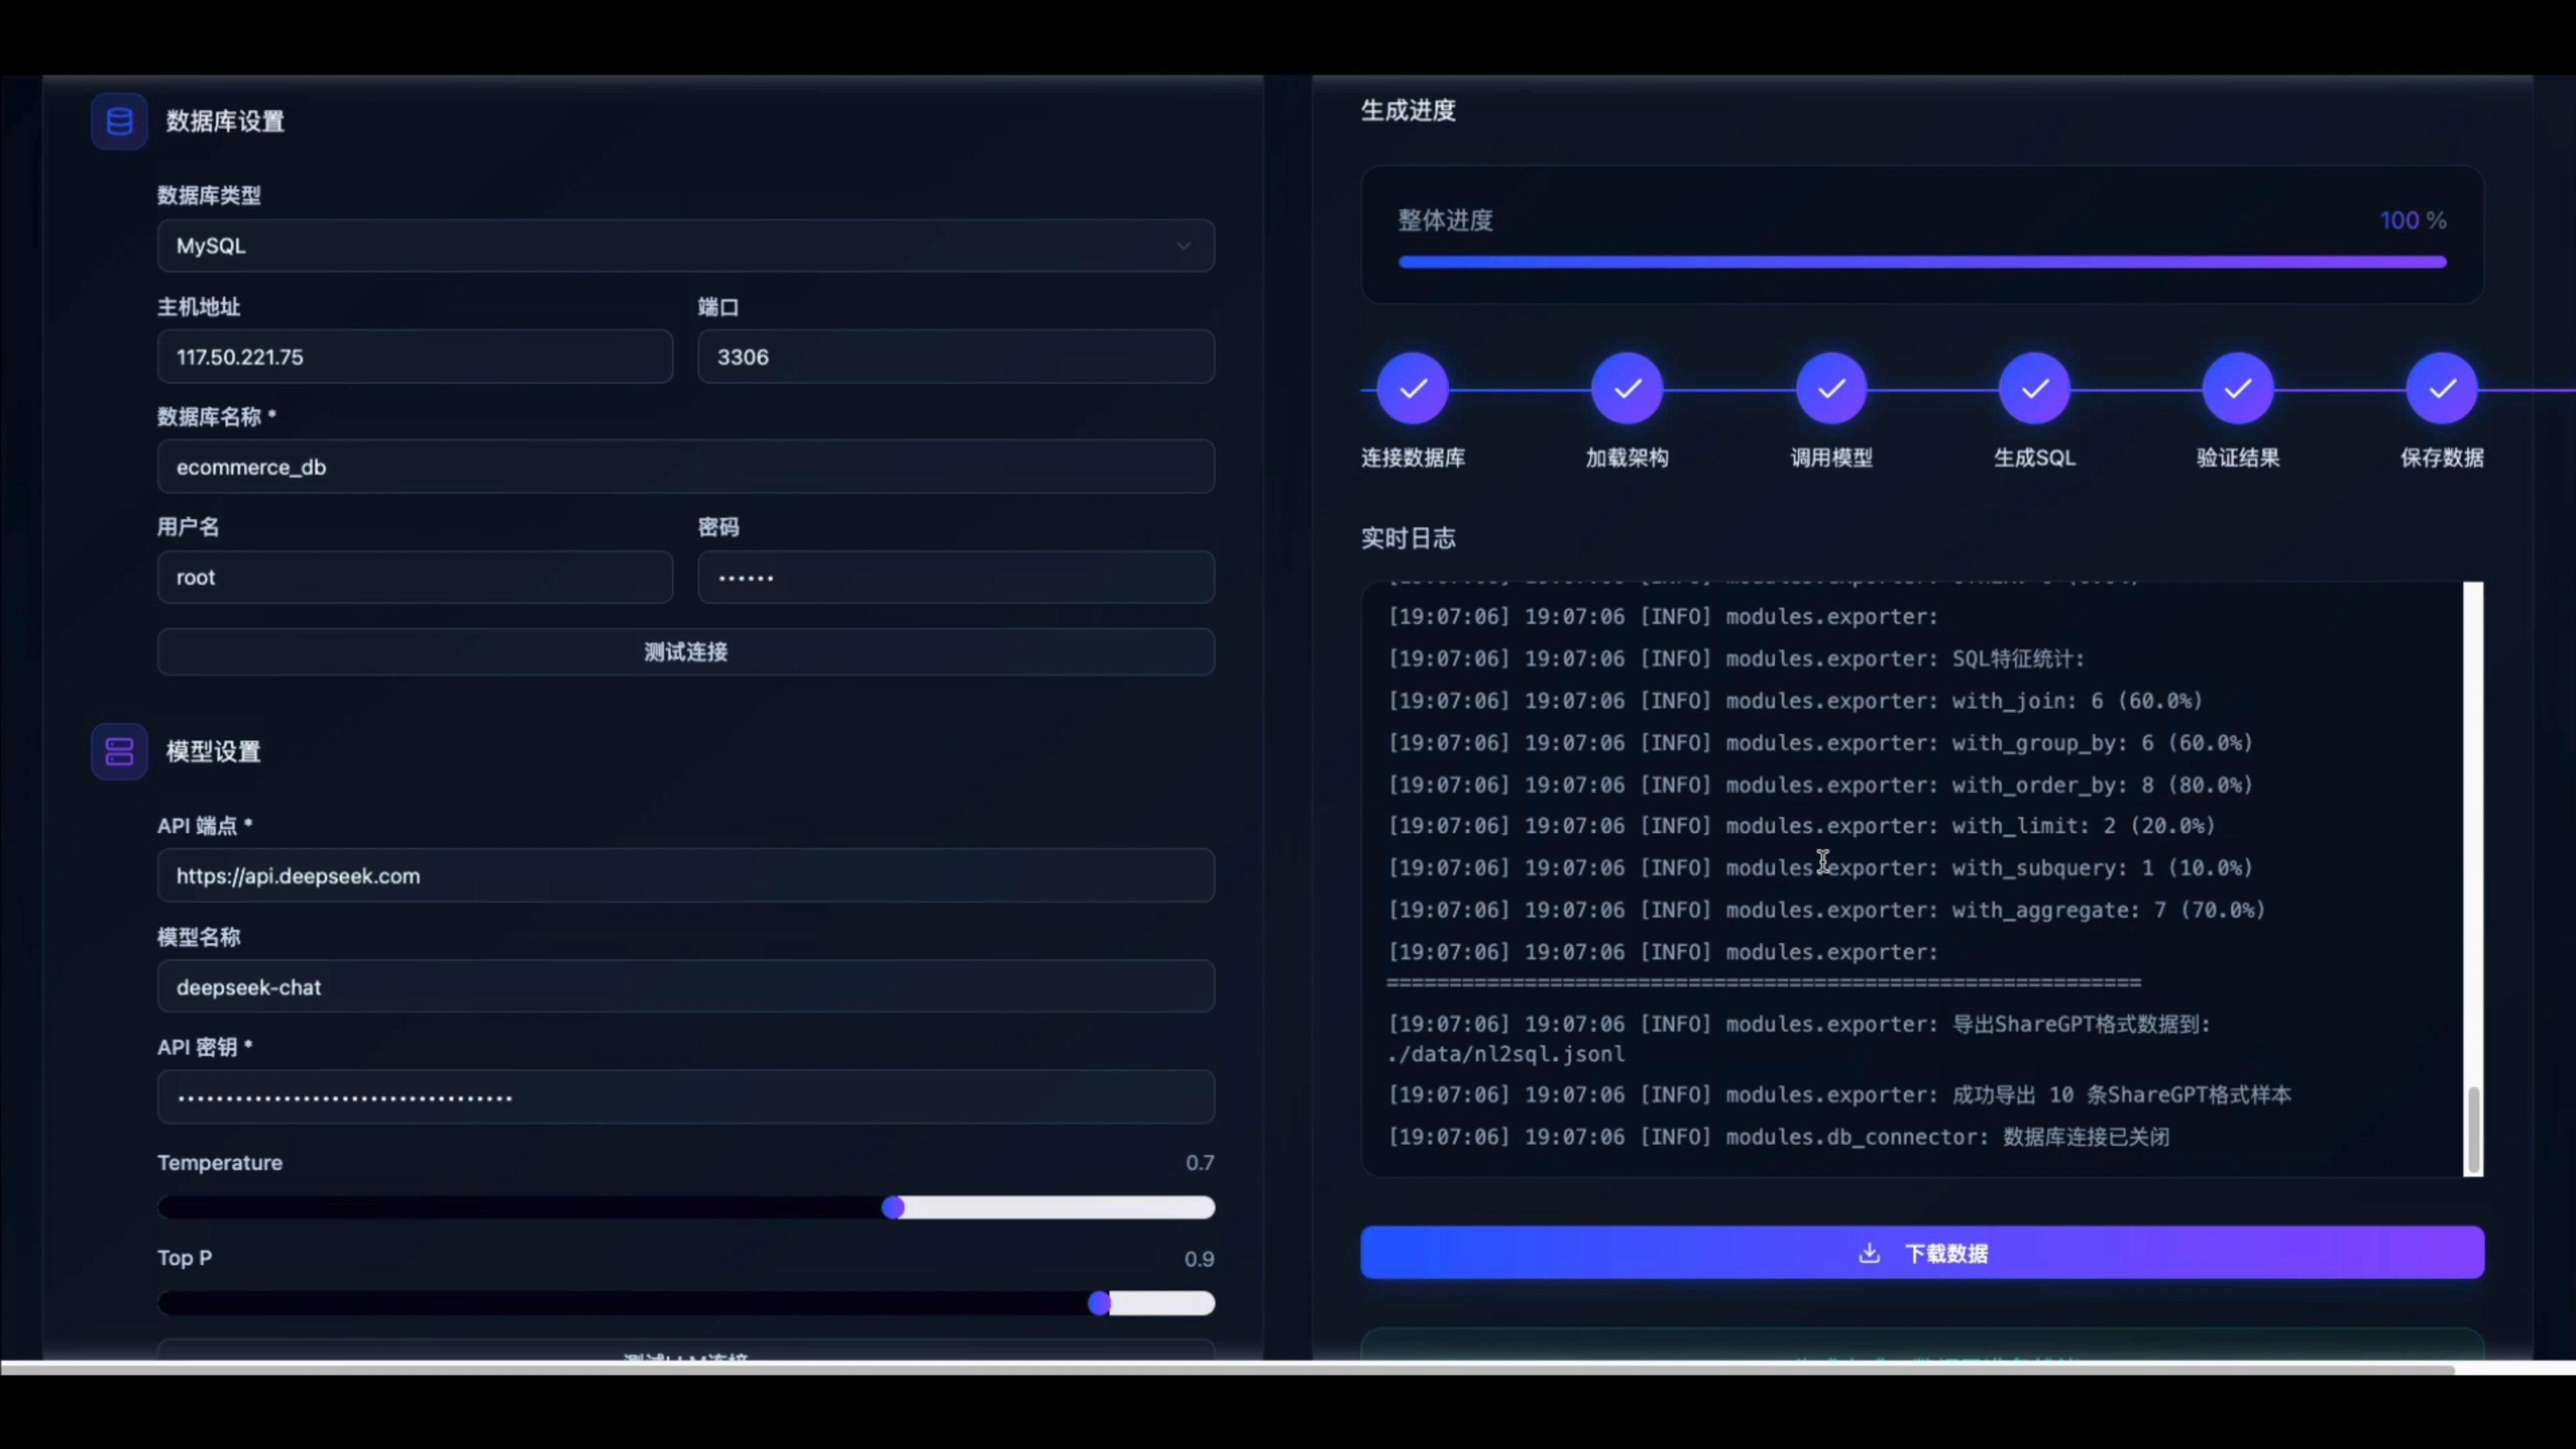Click the 加载架构 step checkmark circle
Screen dimensions: 2576x1449
click(1627, 388)
